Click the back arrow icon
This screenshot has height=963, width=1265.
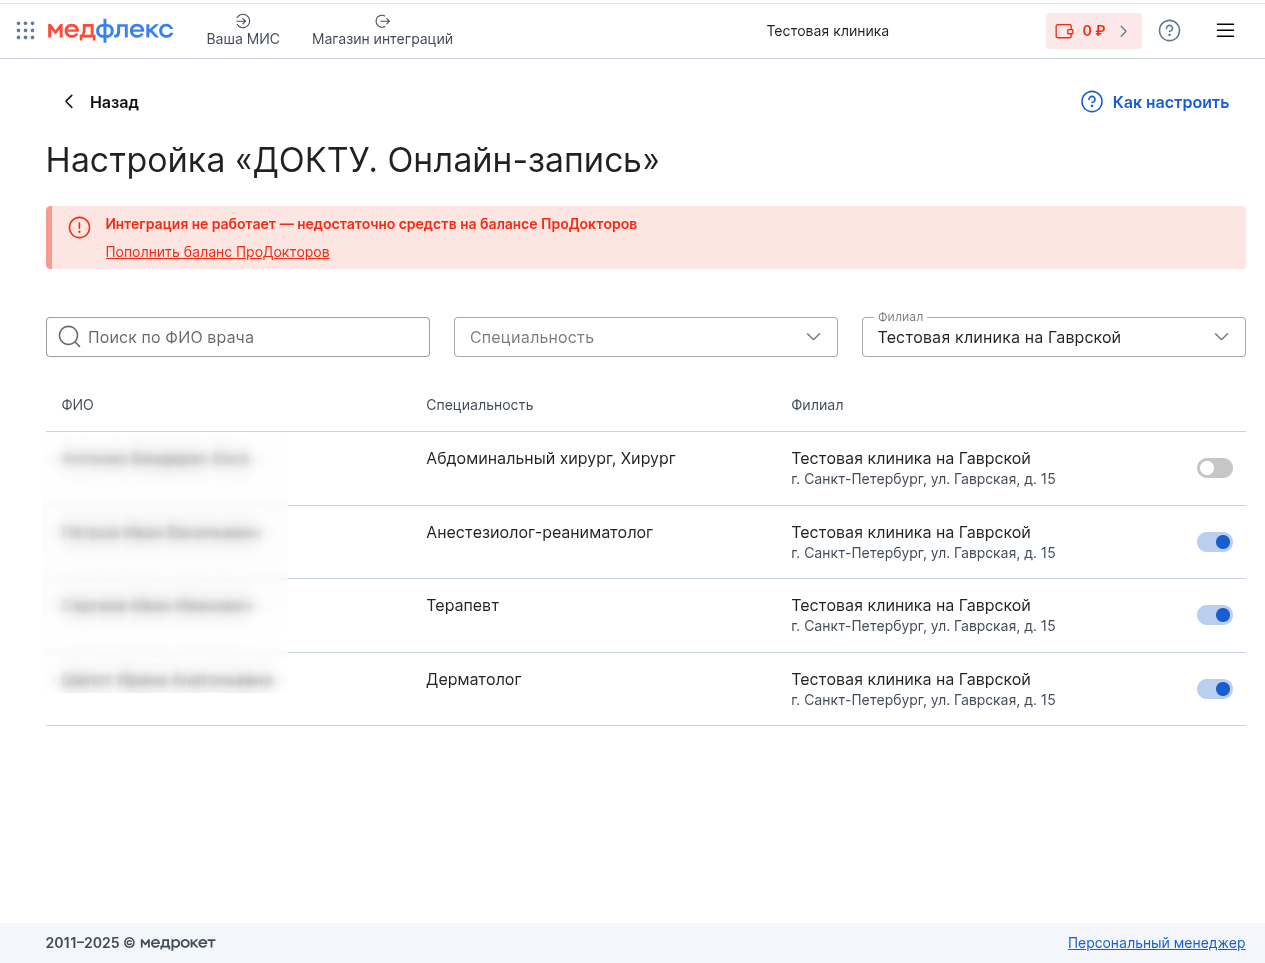[69, 101]
